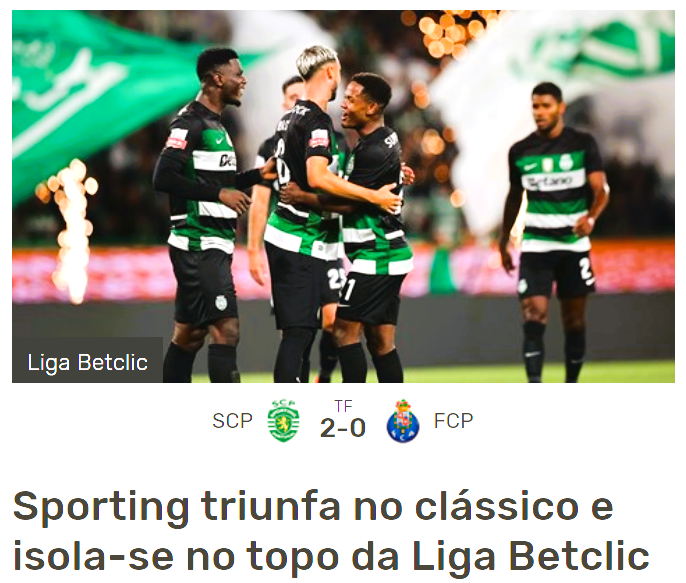Image resolution: width=686 pixels, height=583 pixels.
Task: Click the purple TF status label
Action: [x=343, y=406]
